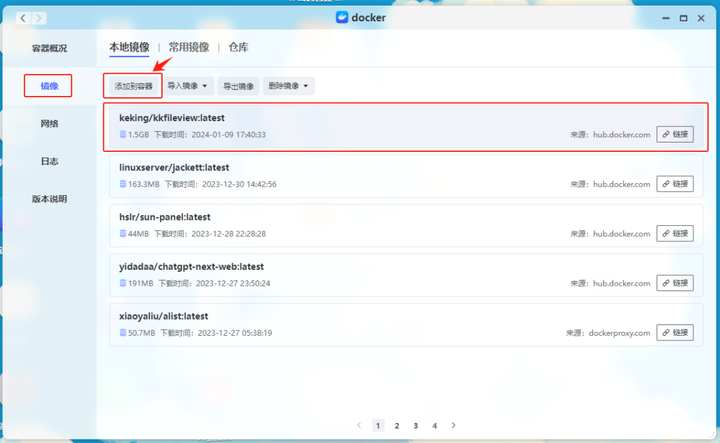Go to page 1 in pagination

pos(378,426)
